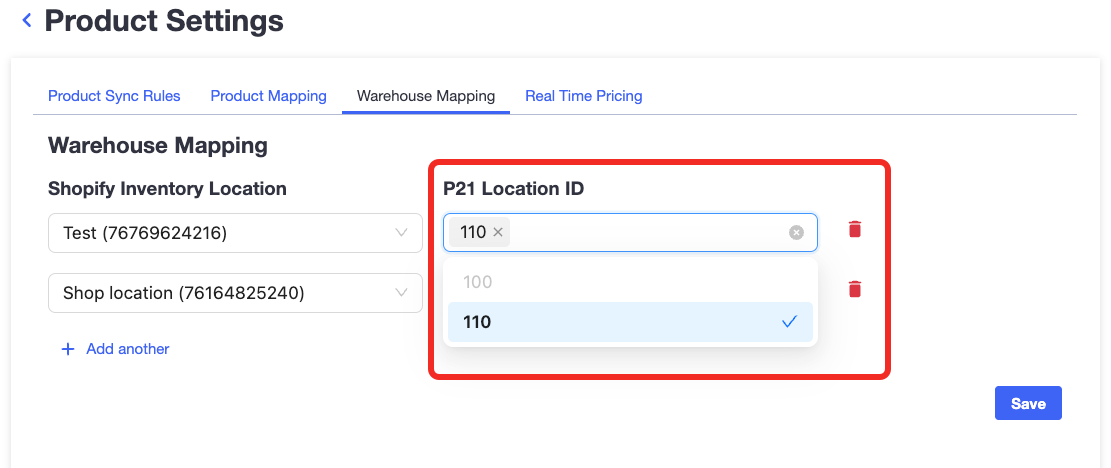Select the Warehouse Mapping tab

click(x=426, y=96)
